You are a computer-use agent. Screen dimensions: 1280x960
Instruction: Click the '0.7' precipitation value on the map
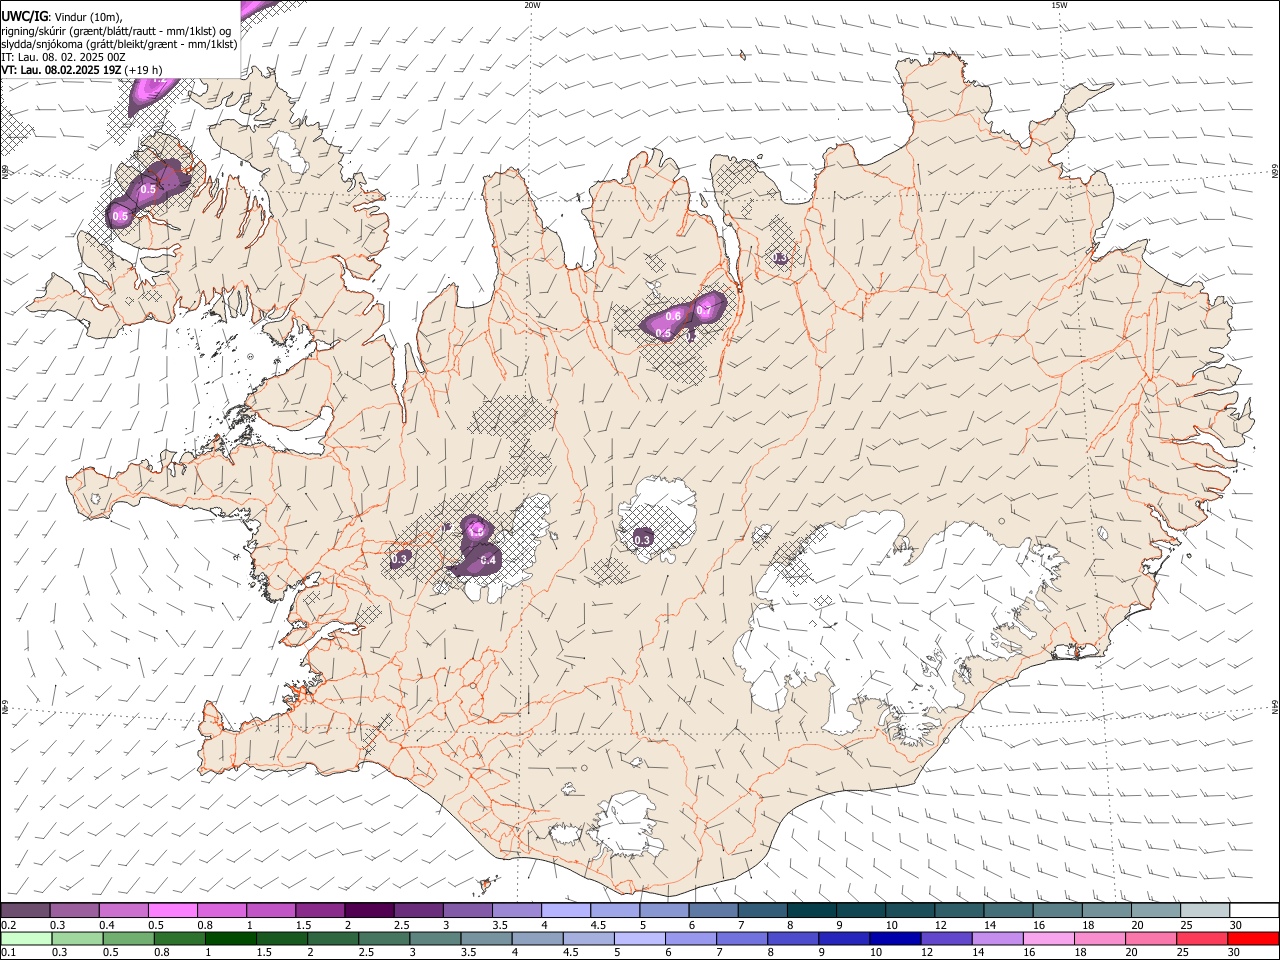pyautogui.click(x=704, y=311)
